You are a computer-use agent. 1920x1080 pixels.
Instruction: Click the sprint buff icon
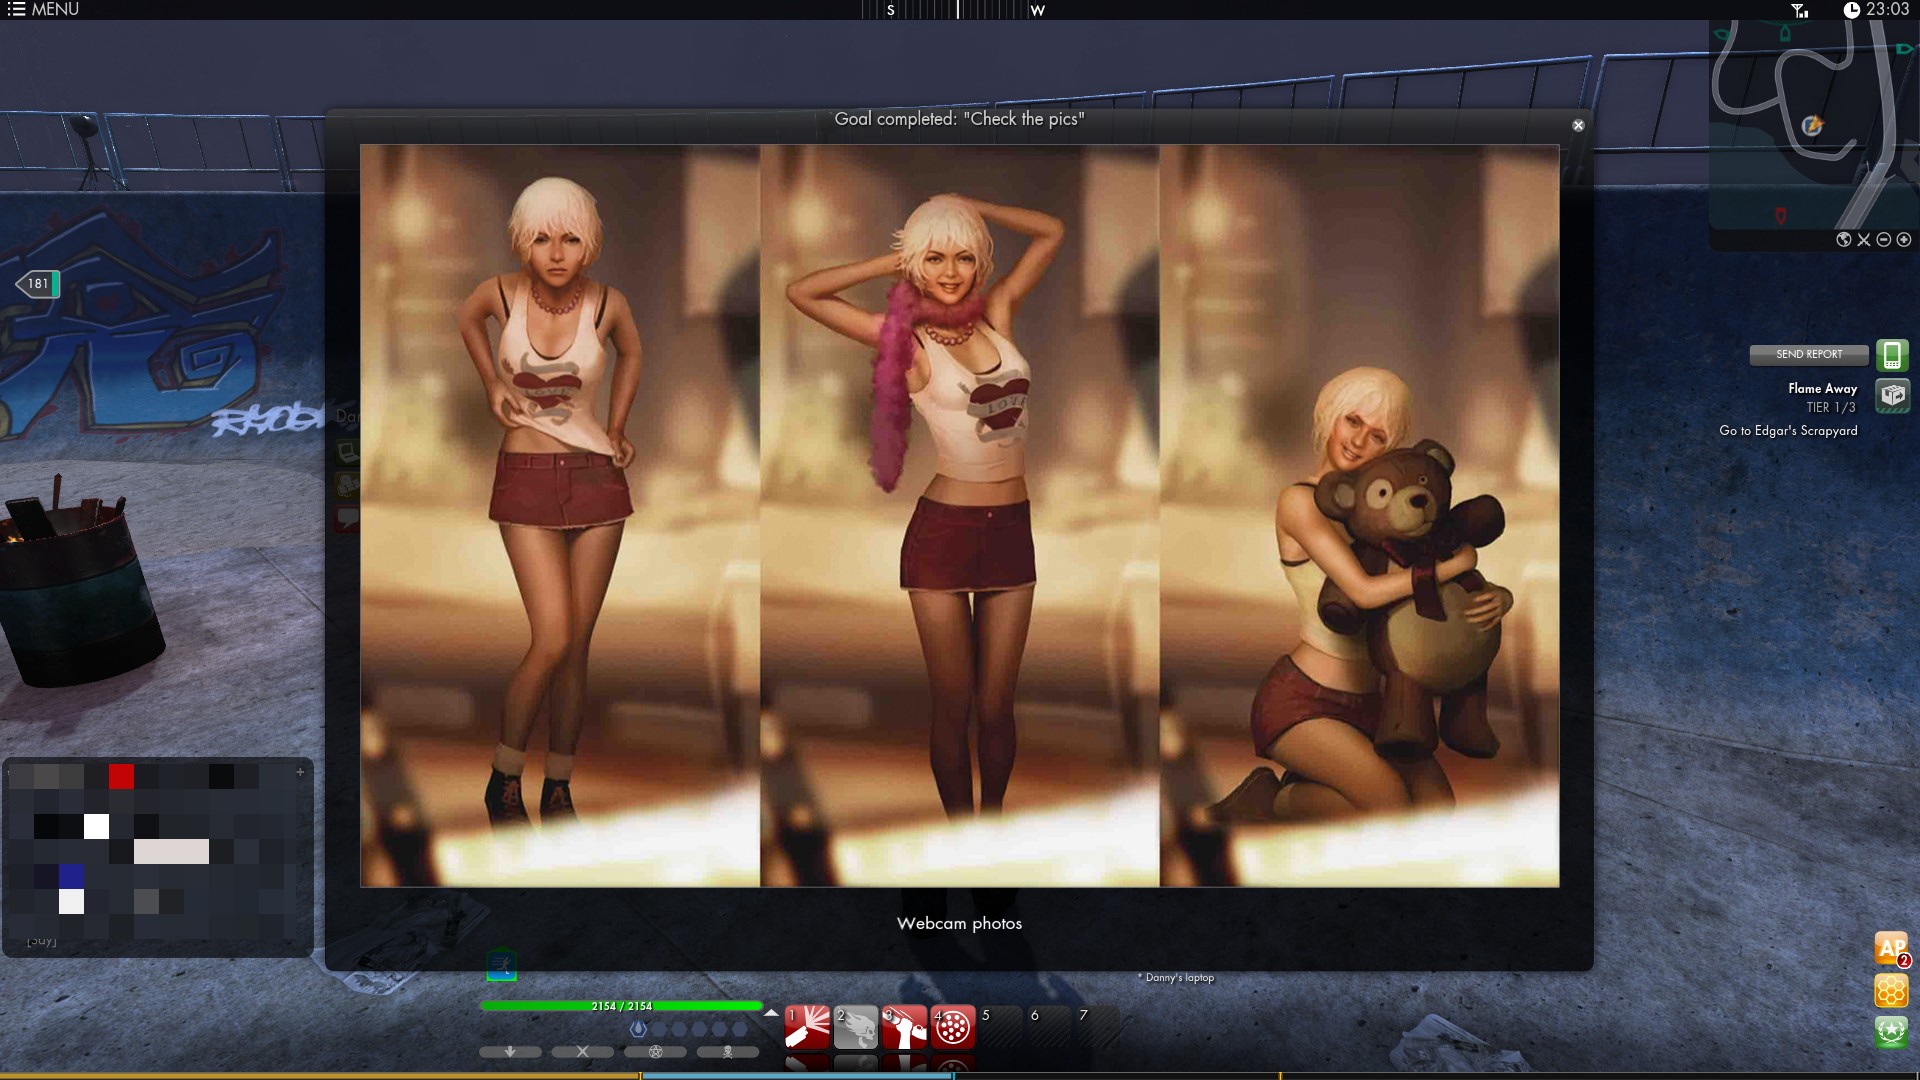click(x=502, y=965)
